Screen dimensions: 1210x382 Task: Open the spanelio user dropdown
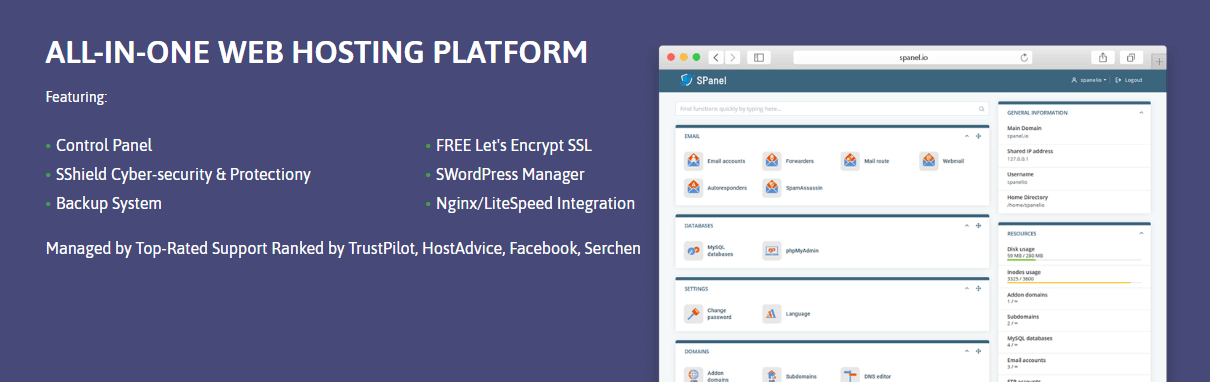(1089, 80)
